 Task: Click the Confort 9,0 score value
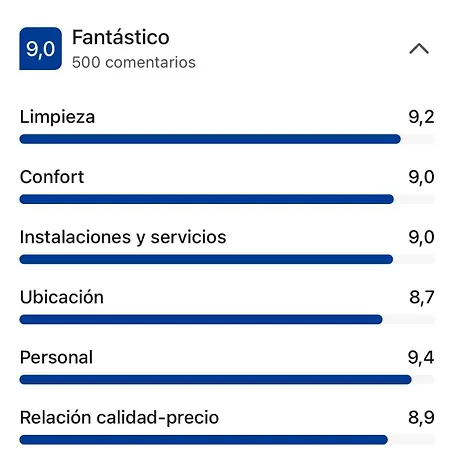[x=421, y=177]
